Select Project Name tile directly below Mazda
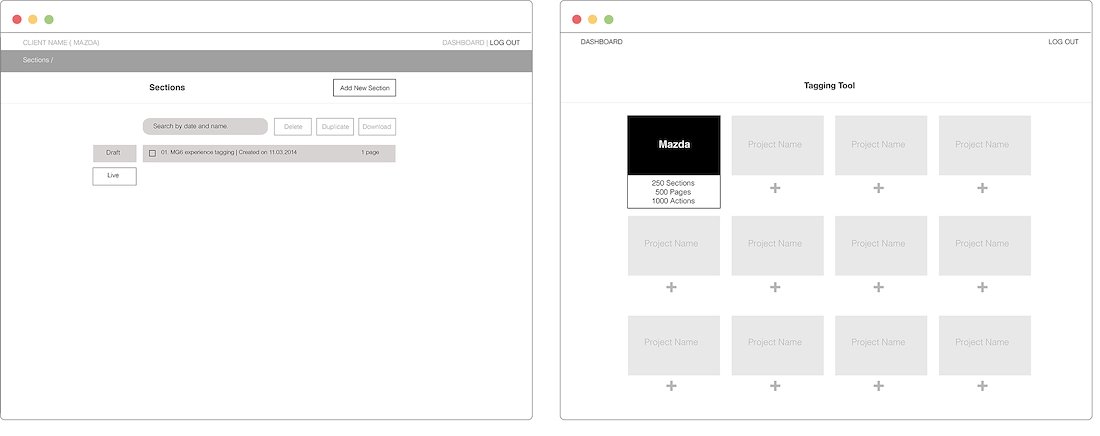This screenshot has width=1100, height=436. [x=673, y=246]
